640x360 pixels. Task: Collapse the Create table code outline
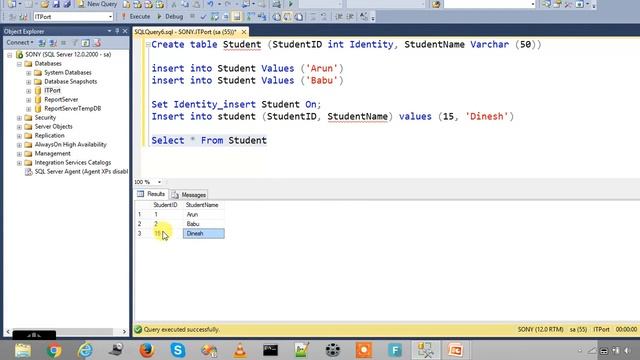point(148,44)
